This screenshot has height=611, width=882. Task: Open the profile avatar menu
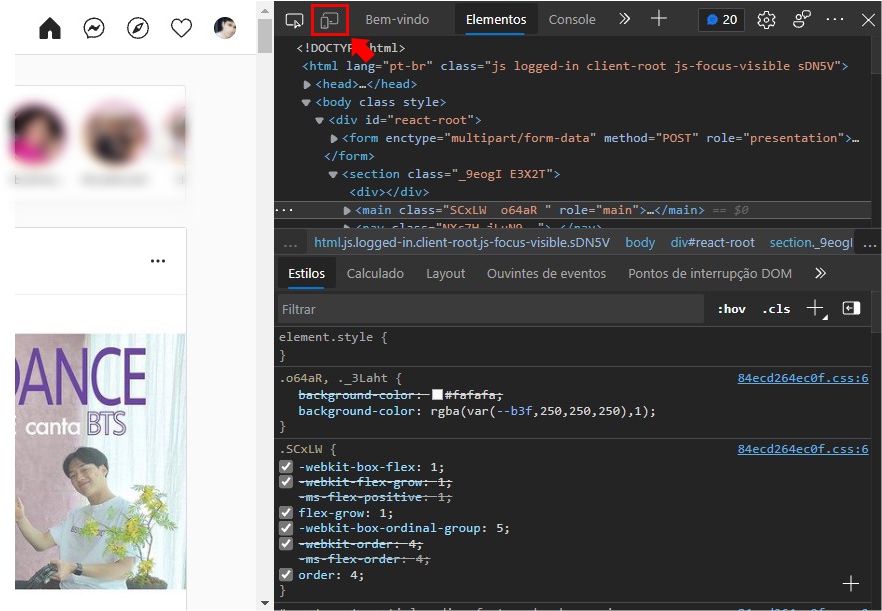(225, 28)
